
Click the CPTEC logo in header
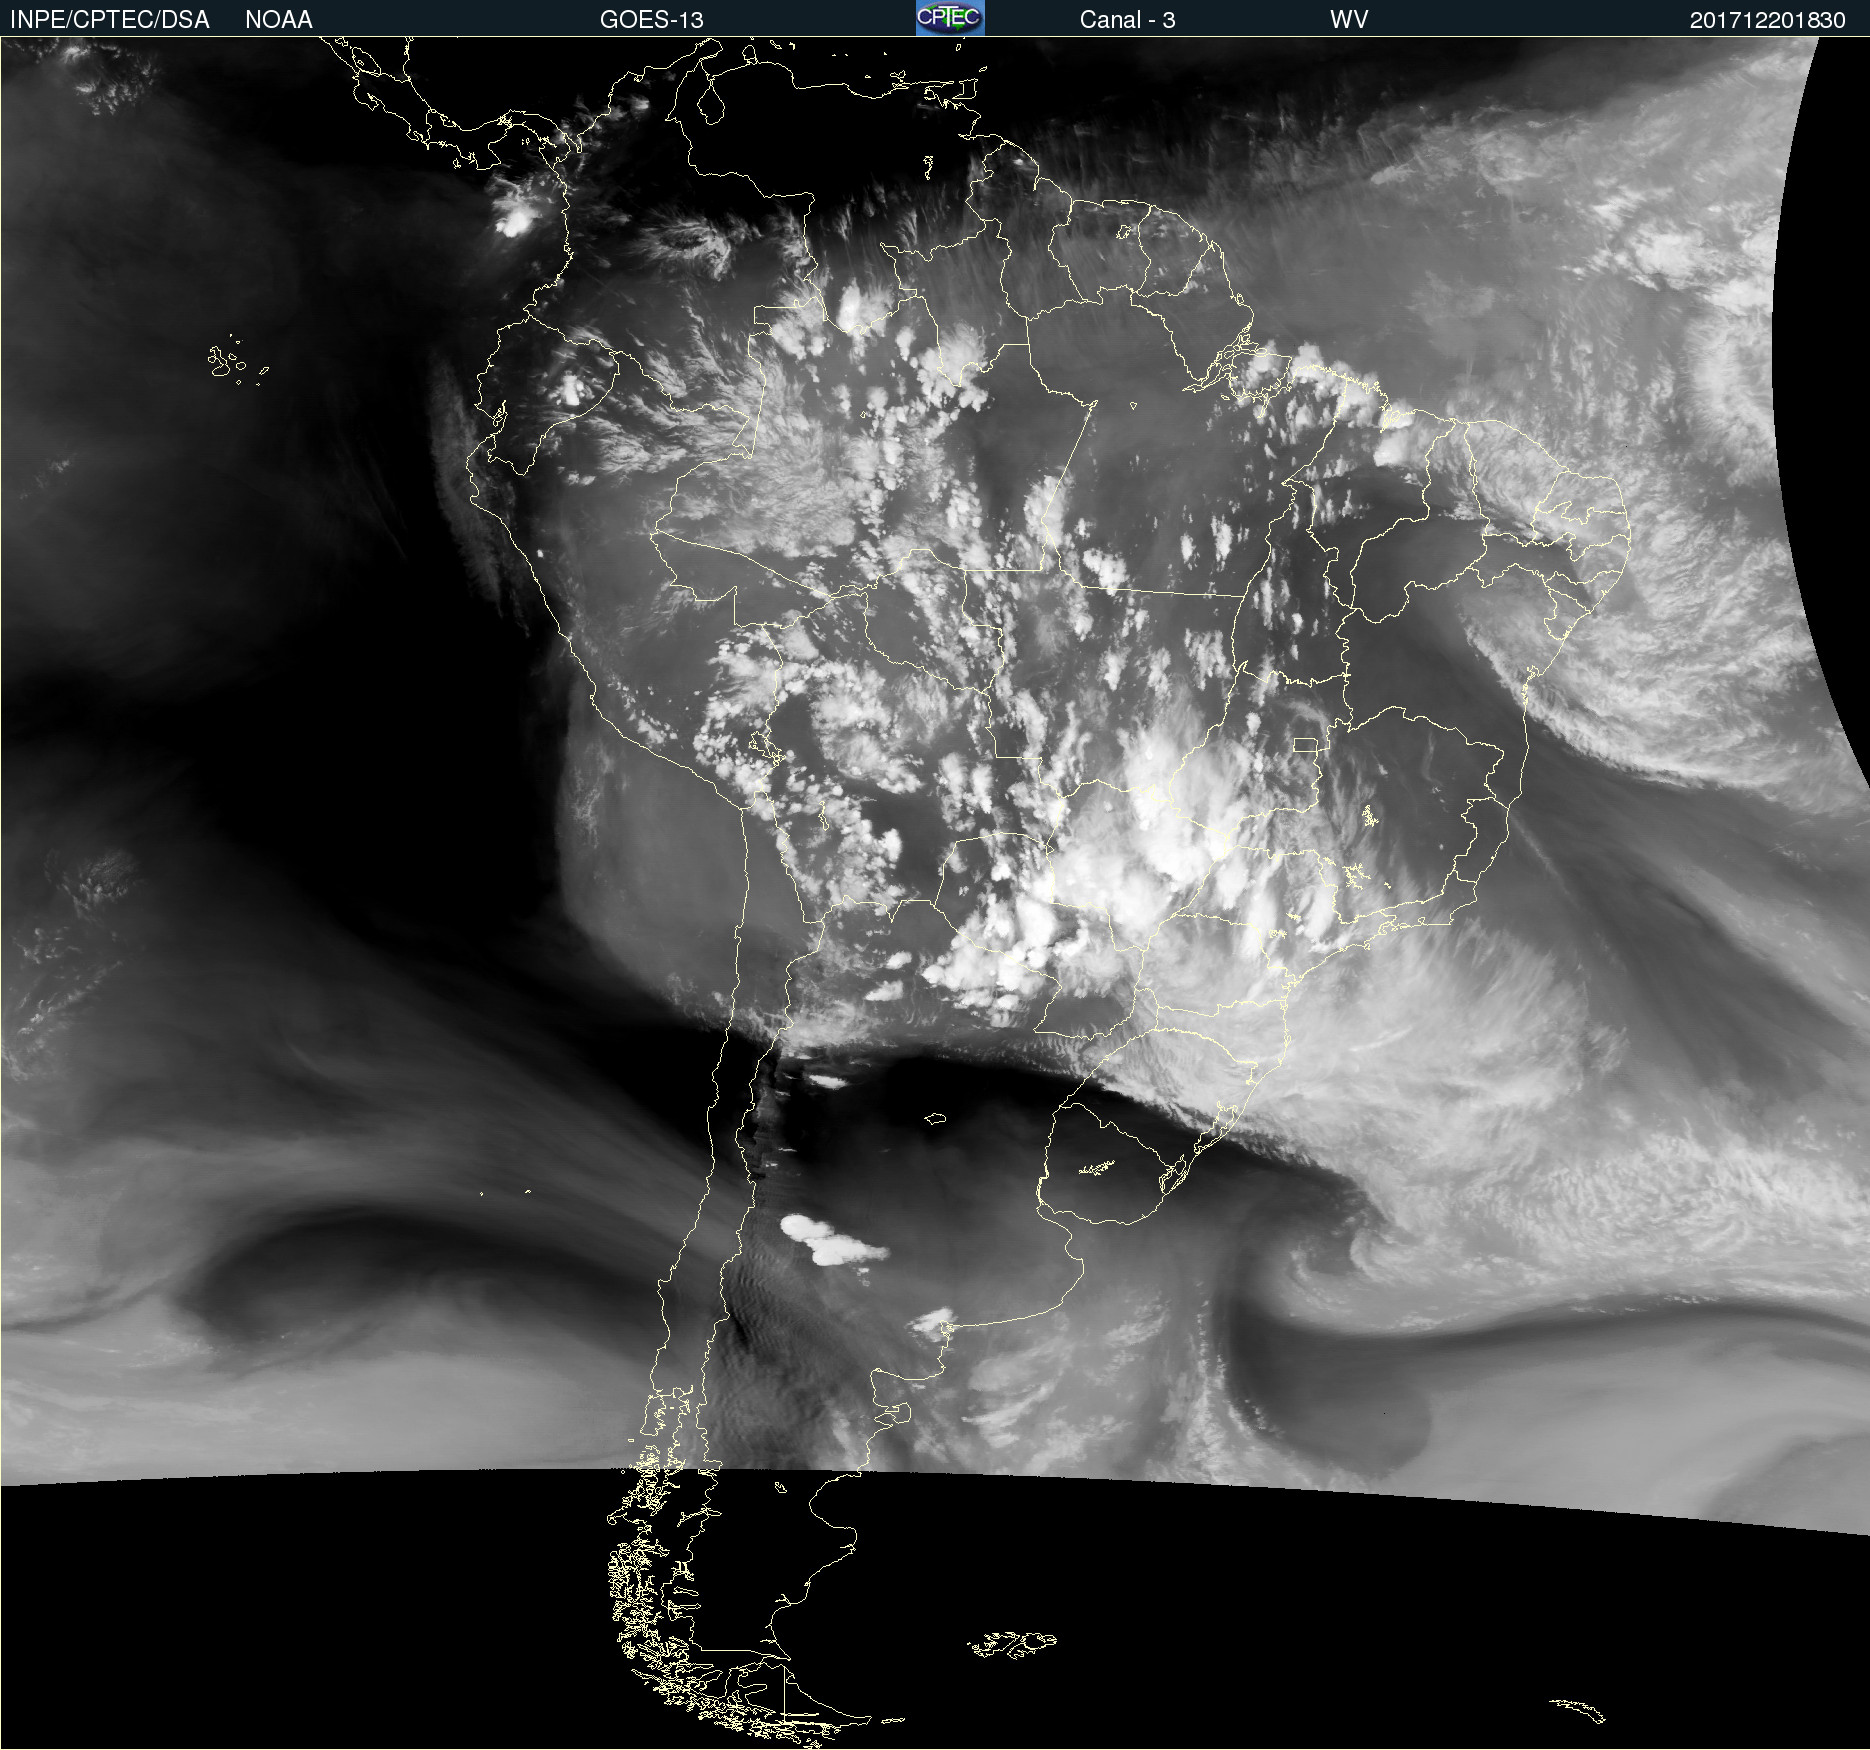click(x=950, y=18)
